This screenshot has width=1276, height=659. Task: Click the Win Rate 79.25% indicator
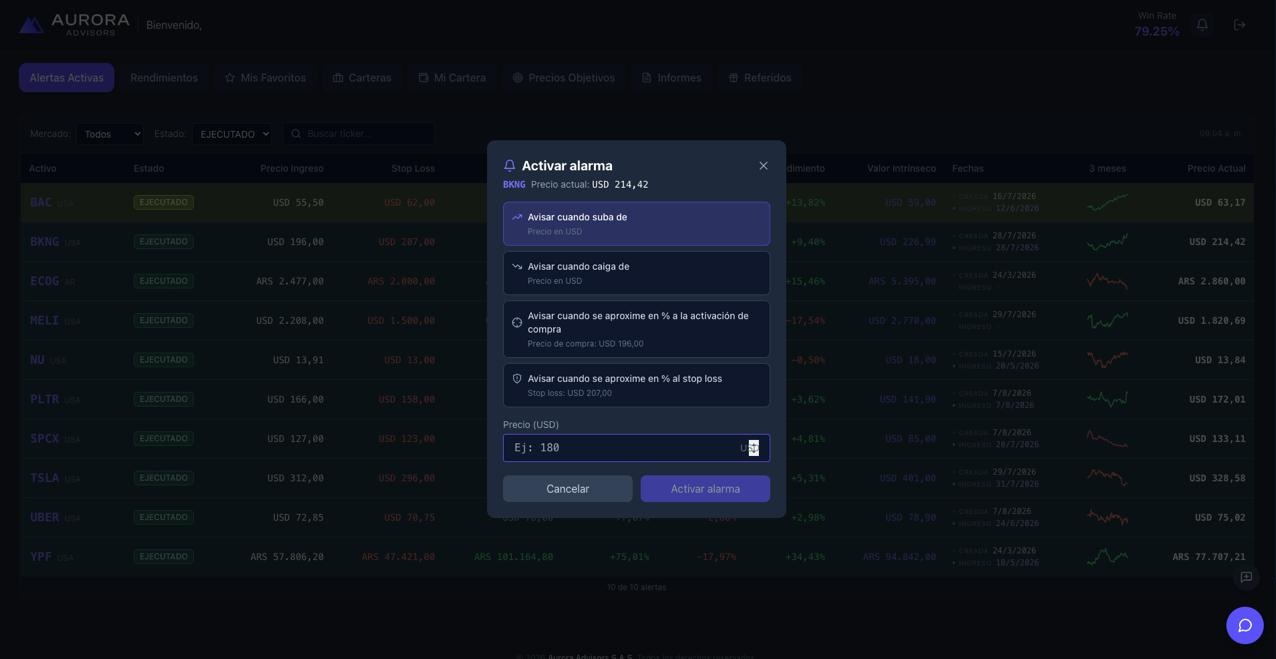click(1157, 25)
